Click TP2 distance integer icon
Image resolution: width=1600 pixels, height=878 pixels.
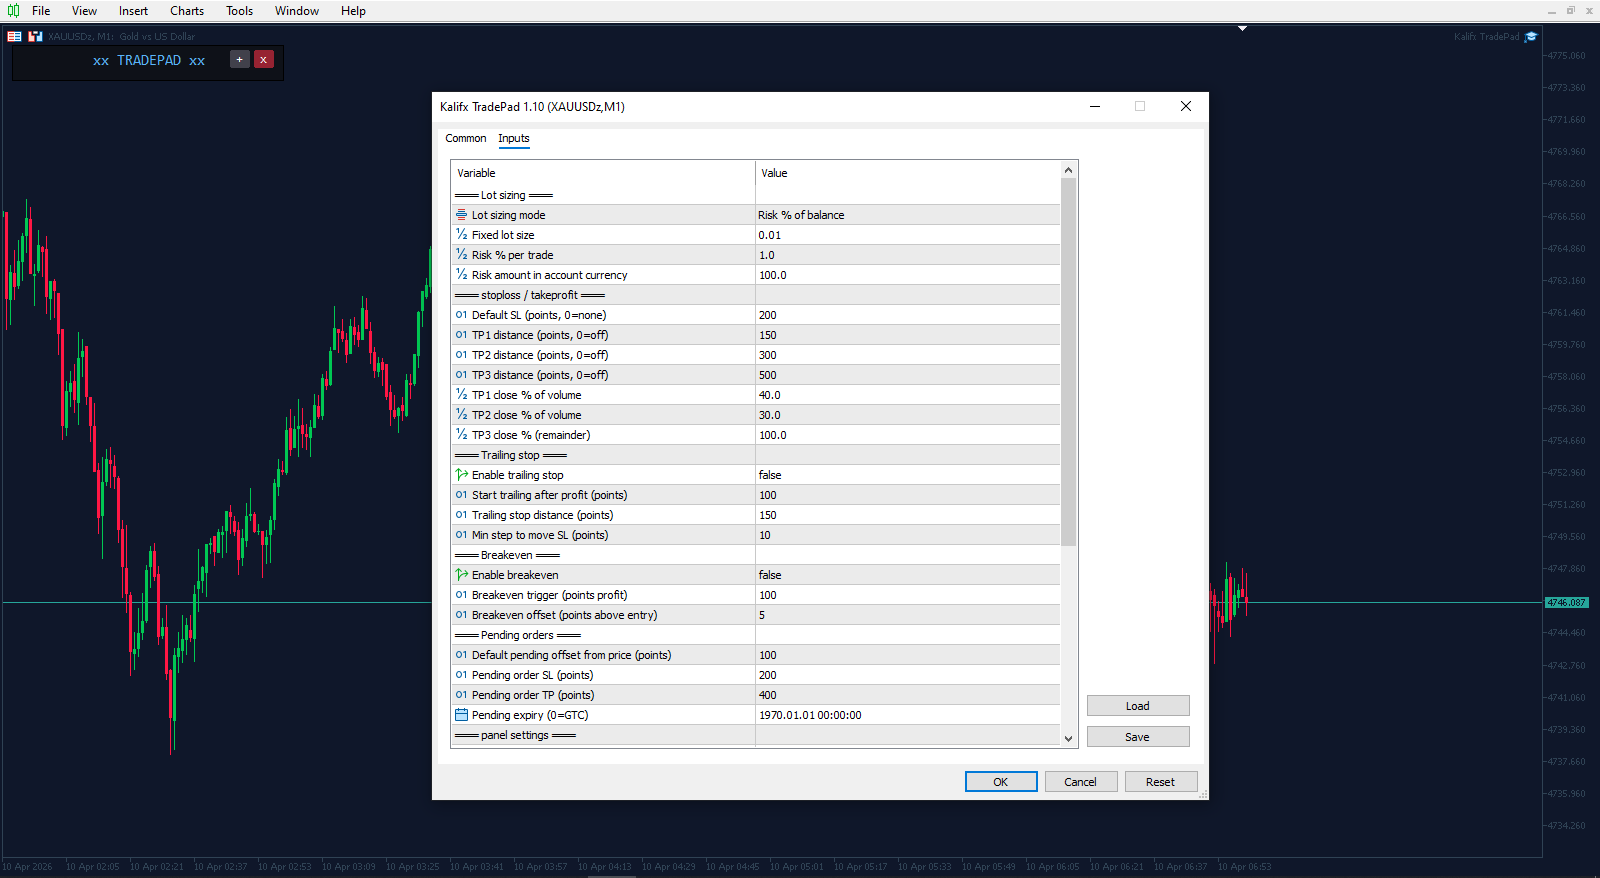click(x=461, y=355)
